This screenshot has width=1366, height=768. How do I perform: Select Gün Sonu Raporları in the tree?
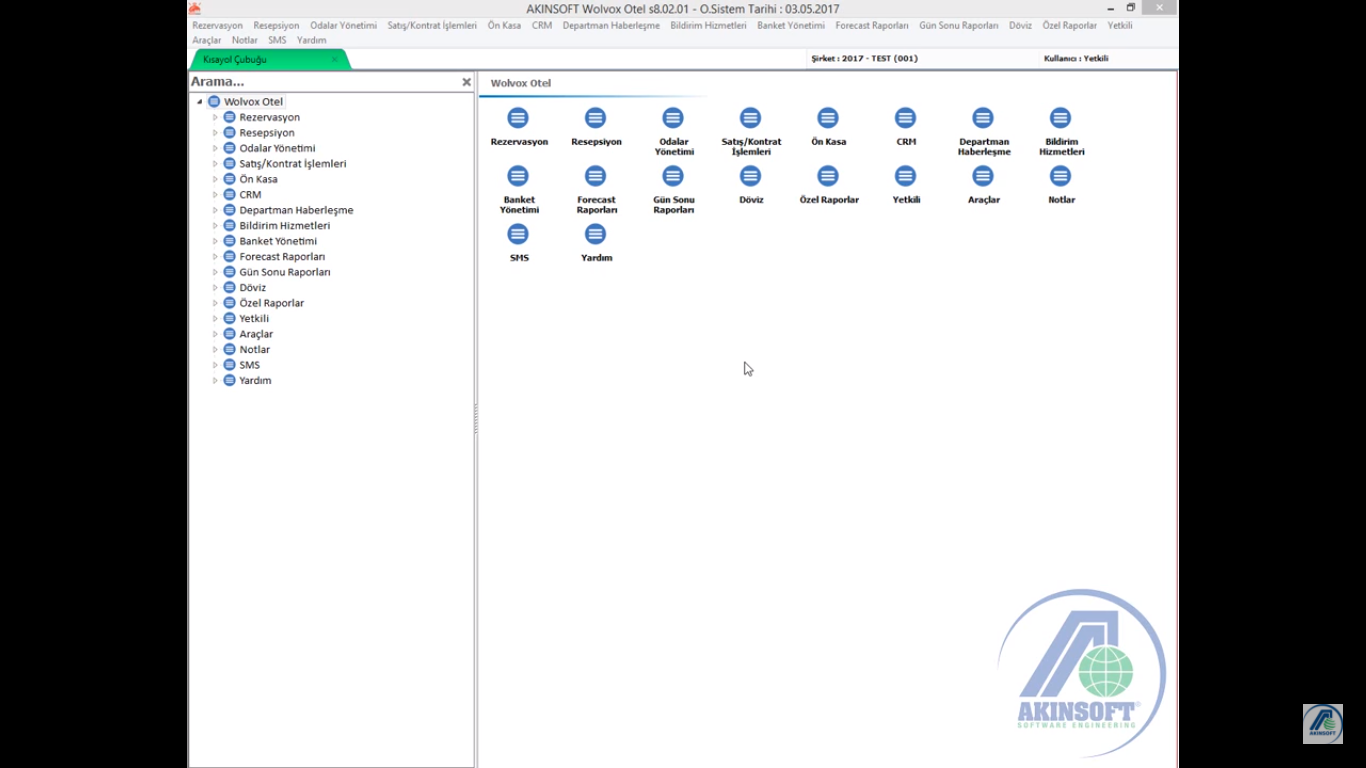[285, 273]
